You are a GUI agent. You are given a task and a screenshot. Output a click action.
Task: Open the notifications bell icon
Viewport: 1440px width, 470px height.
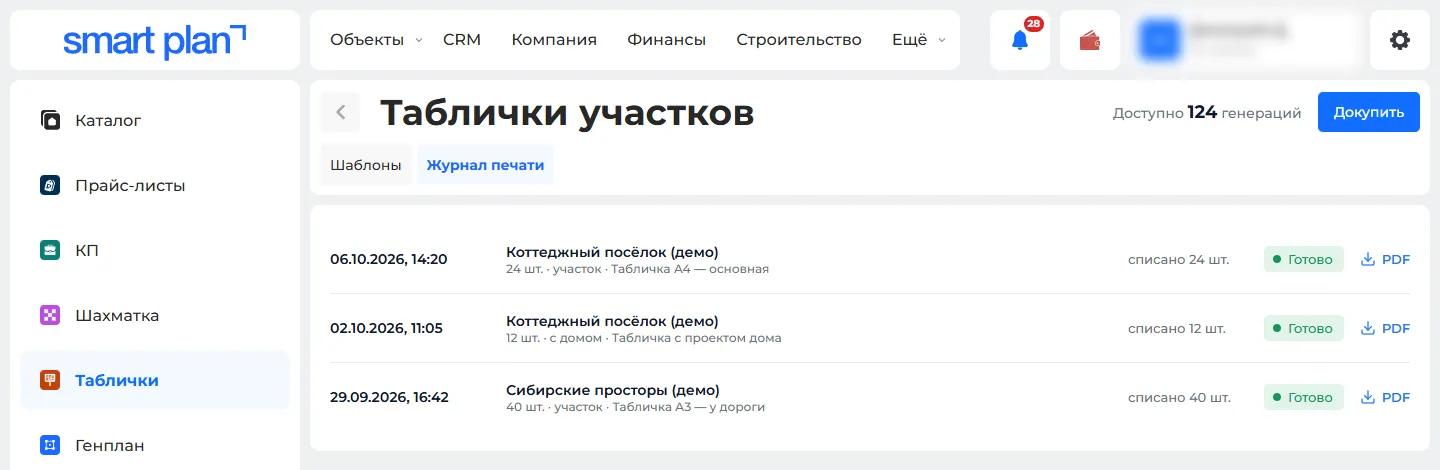click(1019, 41)
